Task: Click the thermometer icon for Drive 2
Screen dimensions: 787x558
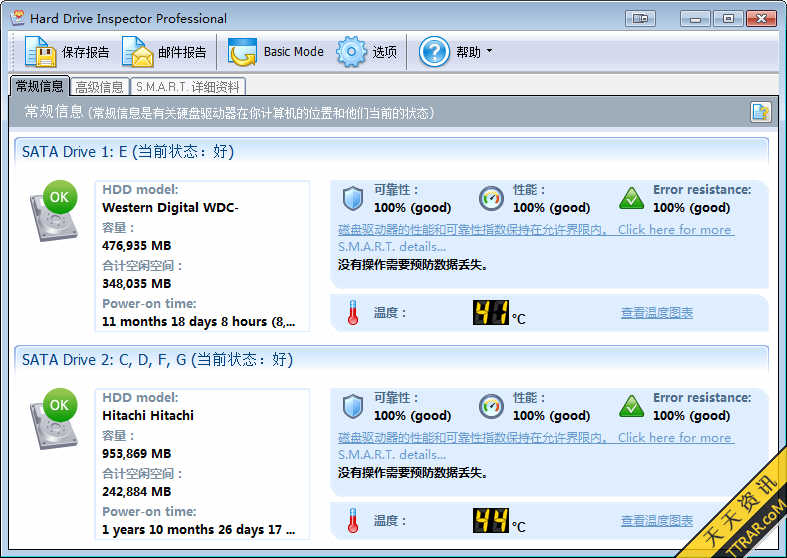Action: (x=353, y=520)
